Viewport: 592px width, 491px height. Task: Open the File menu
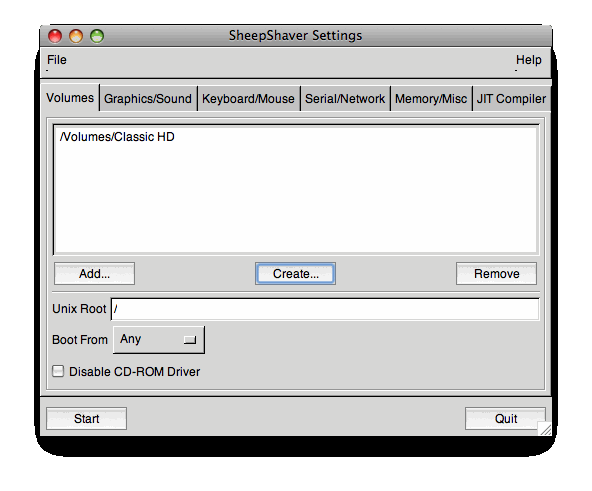[57, 60]
